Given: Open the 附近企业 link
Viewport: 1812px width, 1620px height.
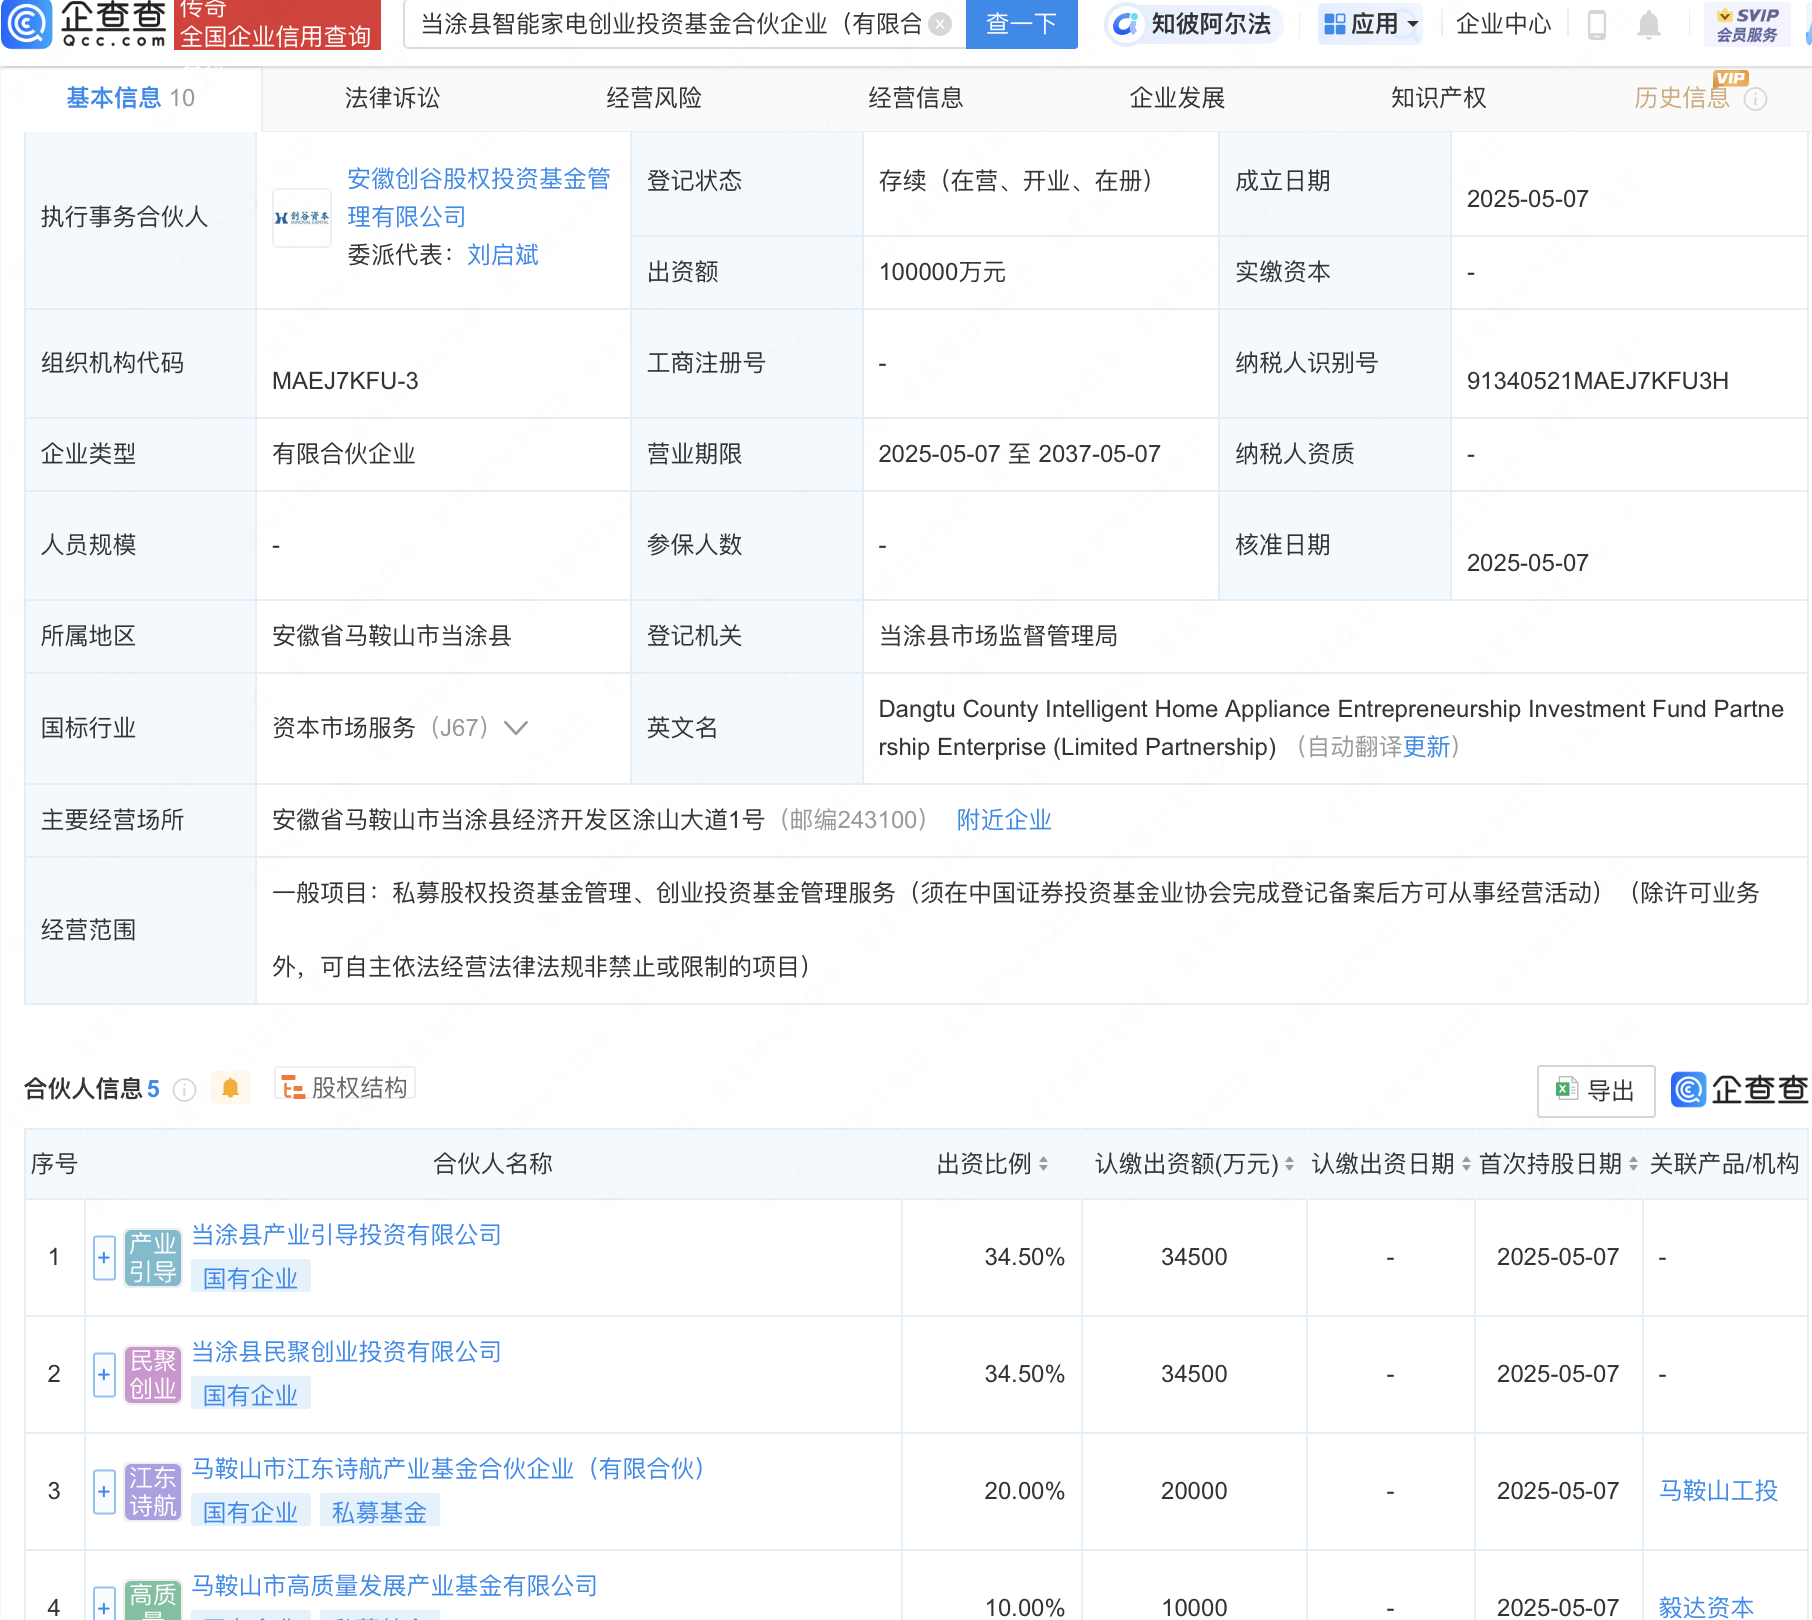Looking at the screenshot, I should point(1004,819).
